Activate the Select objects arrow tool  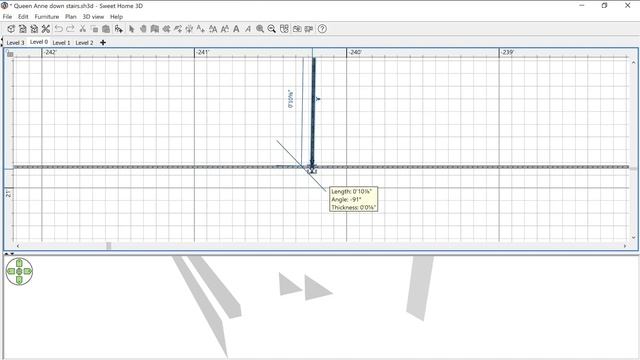tap(131, 29)
